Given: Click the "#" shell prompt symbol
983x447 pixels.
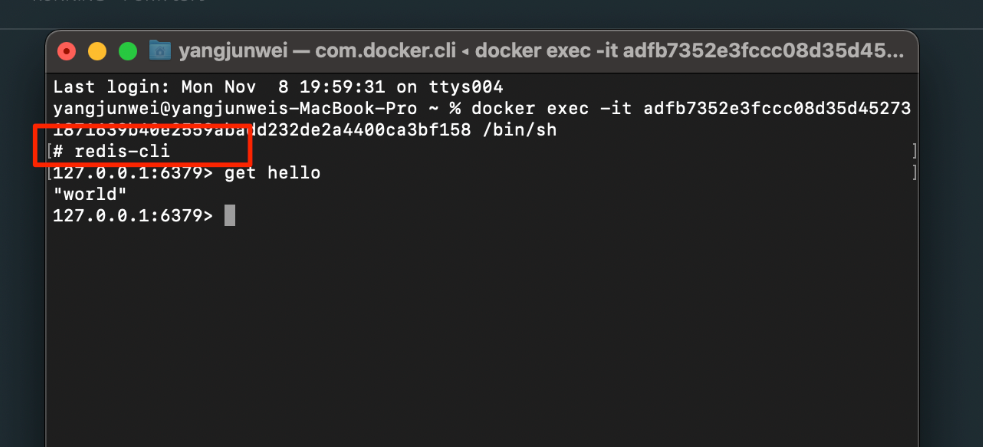Looking at the screenshot, I should point(58,152).
